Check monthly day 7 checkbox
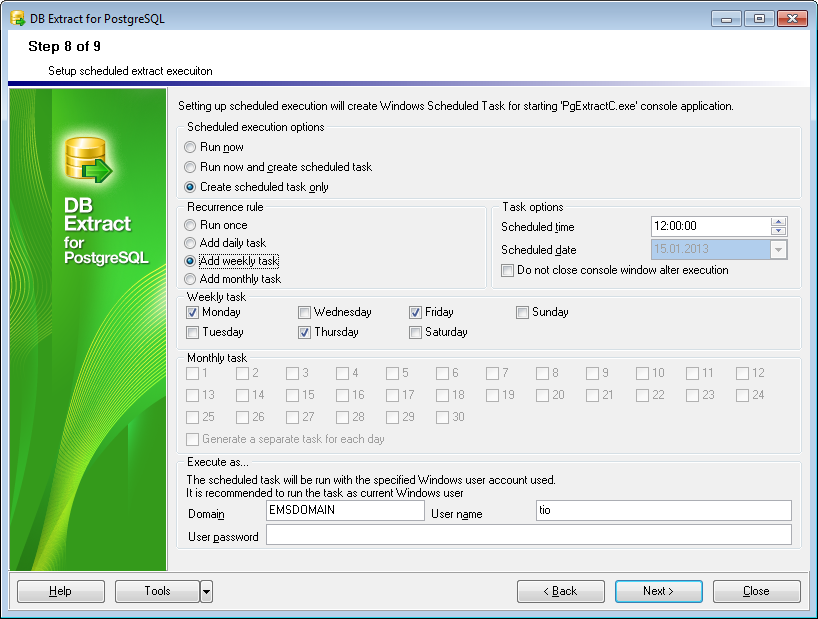Screen dimensions: 818x619 click(x=492, y=373)
